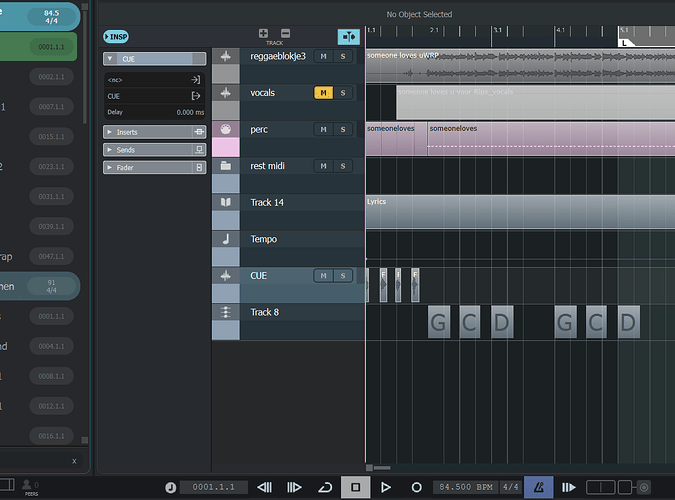This screenshot has width=675, height=500.
Task: Toggle the INSP inspector button
Action: point(116,37)
